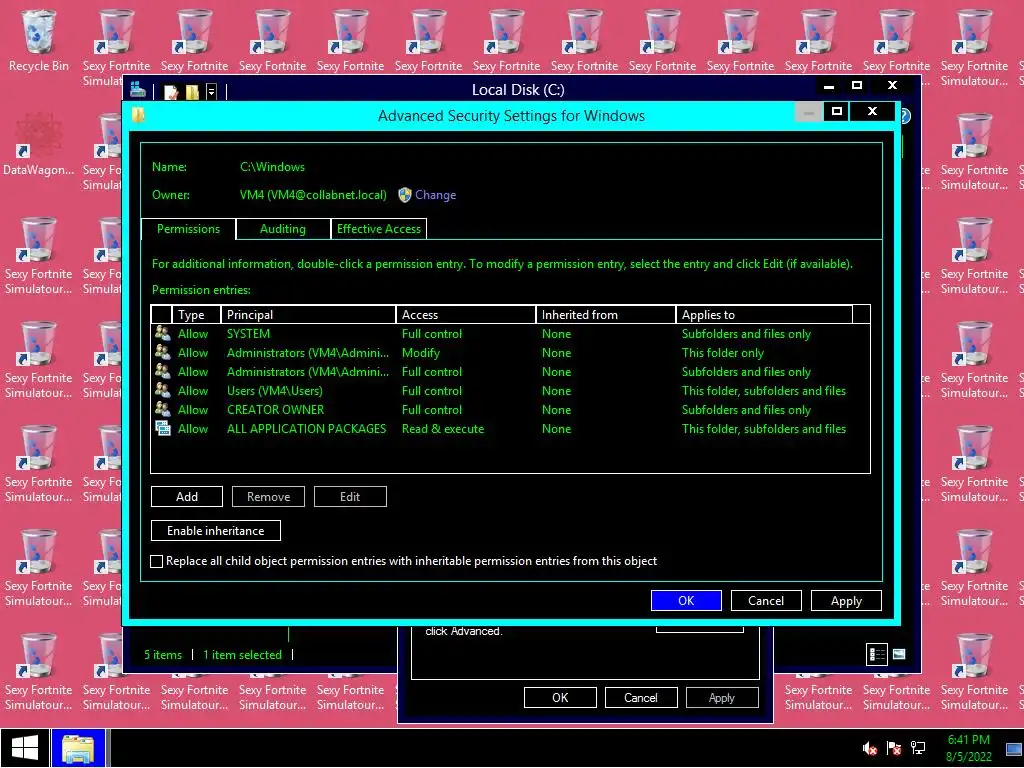Switch Local Disk window to large icons view
This screenshot has height=768, width=1024.
899,654
